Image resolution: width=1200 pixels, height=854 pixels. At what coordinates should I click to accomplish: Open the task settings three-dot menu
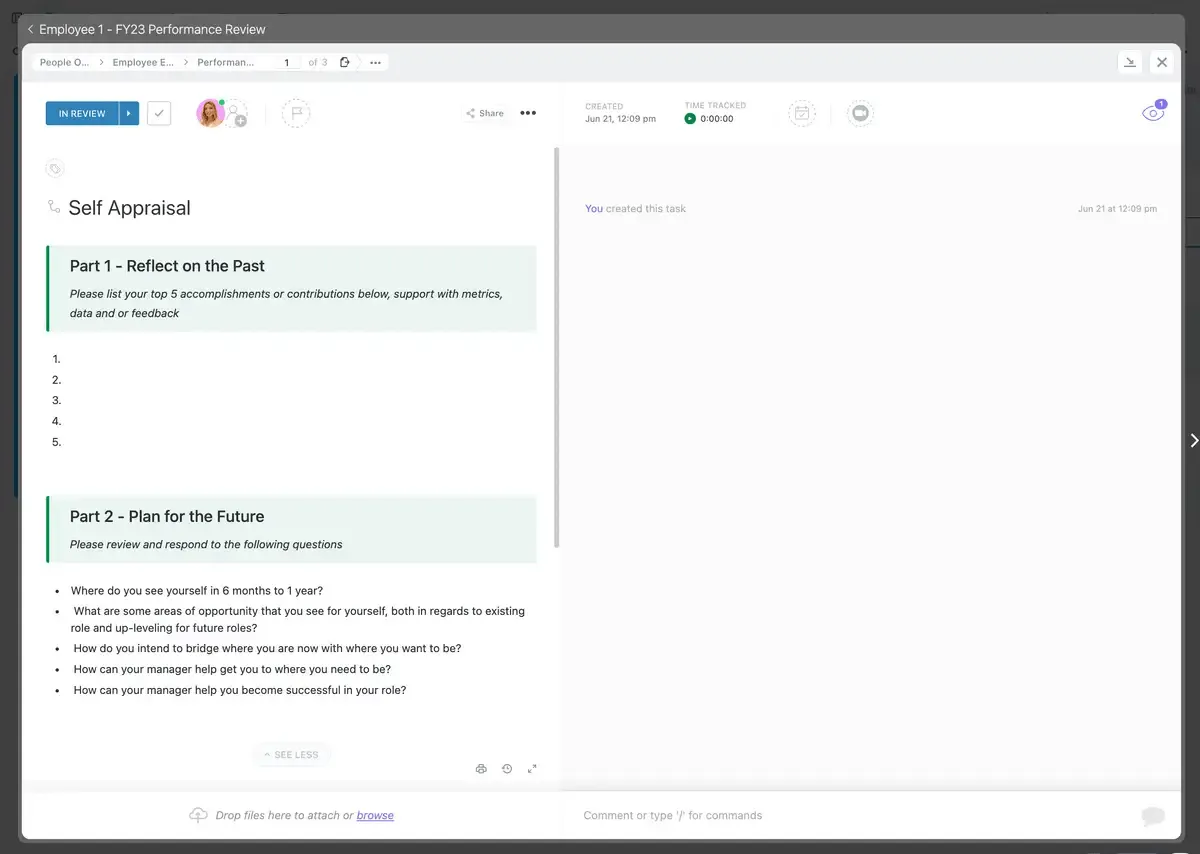coord(528,113)
